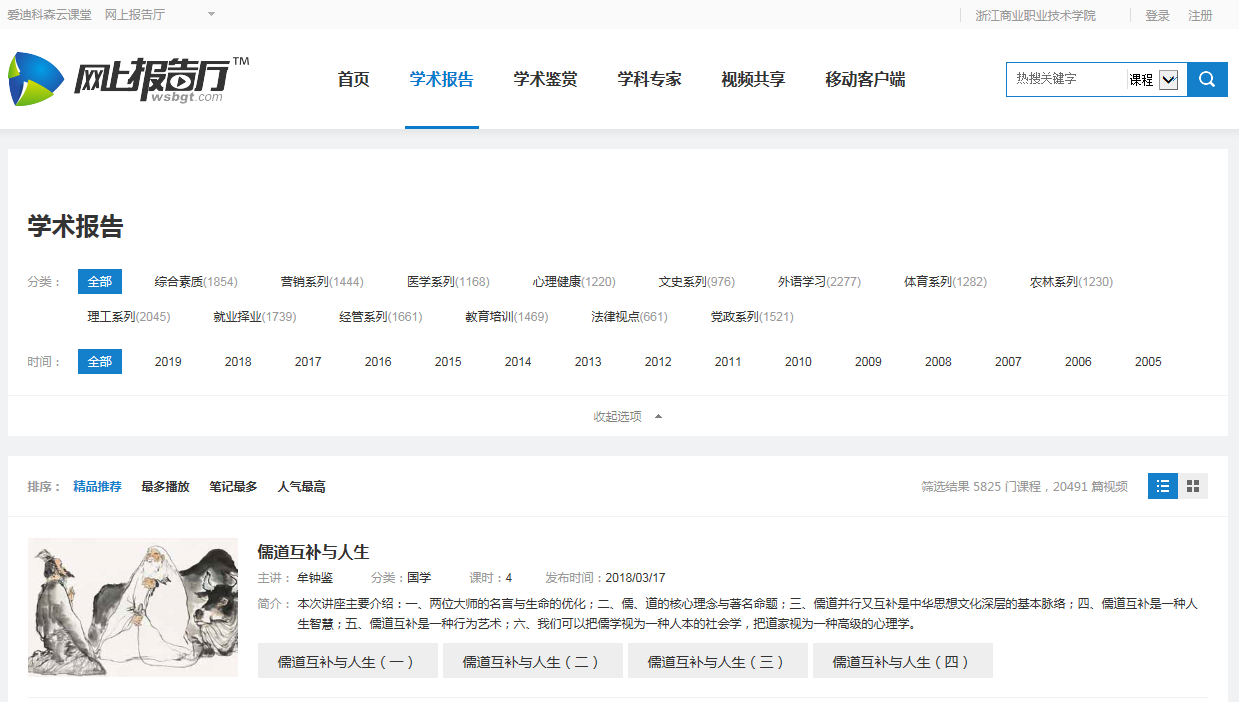Switch to grid view layout icon
Image resolution: width=1239 pixels, height=702 pixels.
[1192, 486]
